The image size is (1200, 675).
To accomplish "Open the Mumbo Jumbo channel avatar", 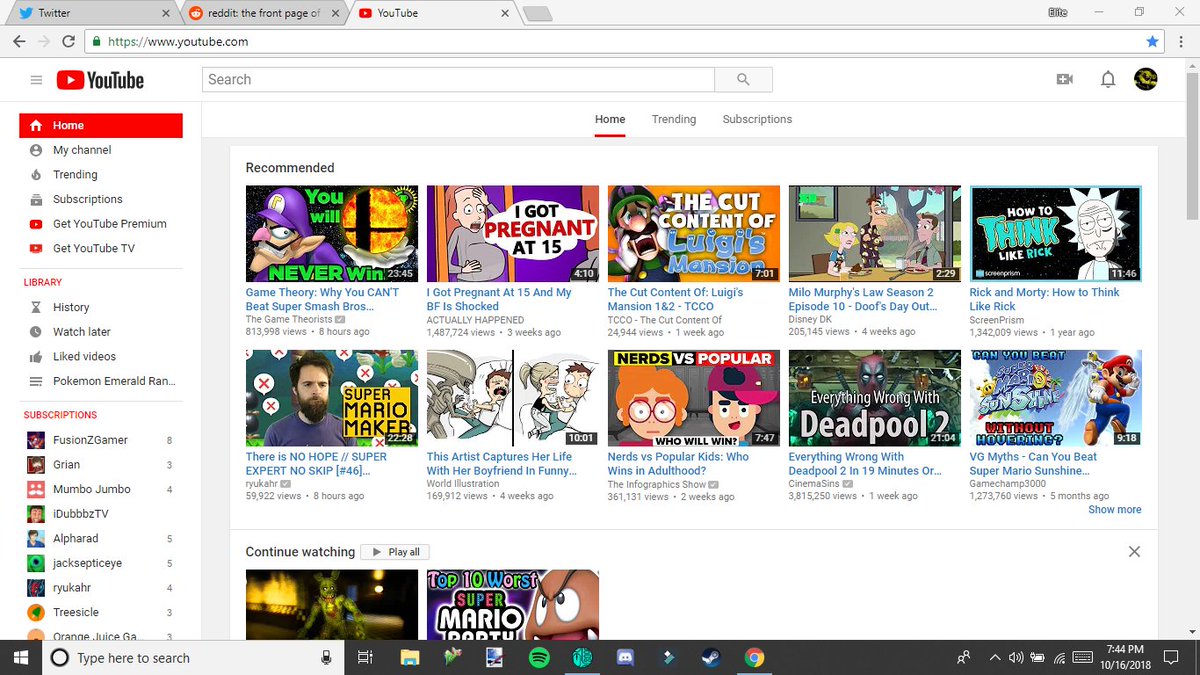I will (36, 489).
